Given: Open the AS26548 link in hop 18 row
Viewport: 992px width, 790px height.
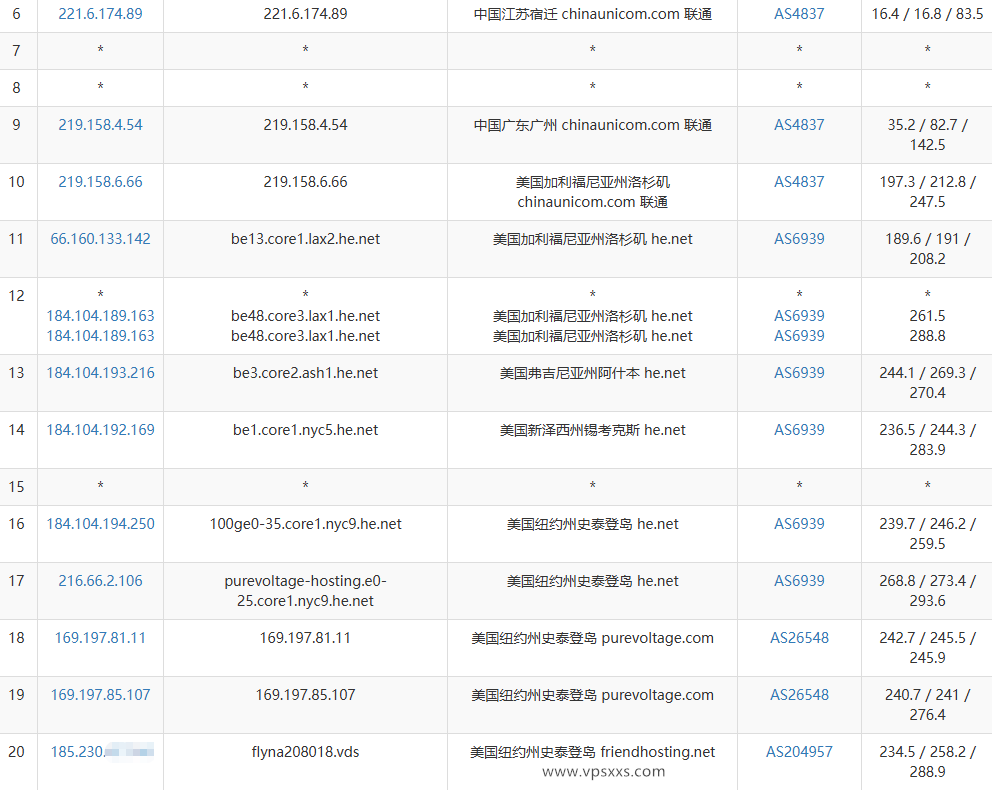Looking at the screenshot, I should coord(799,638).
